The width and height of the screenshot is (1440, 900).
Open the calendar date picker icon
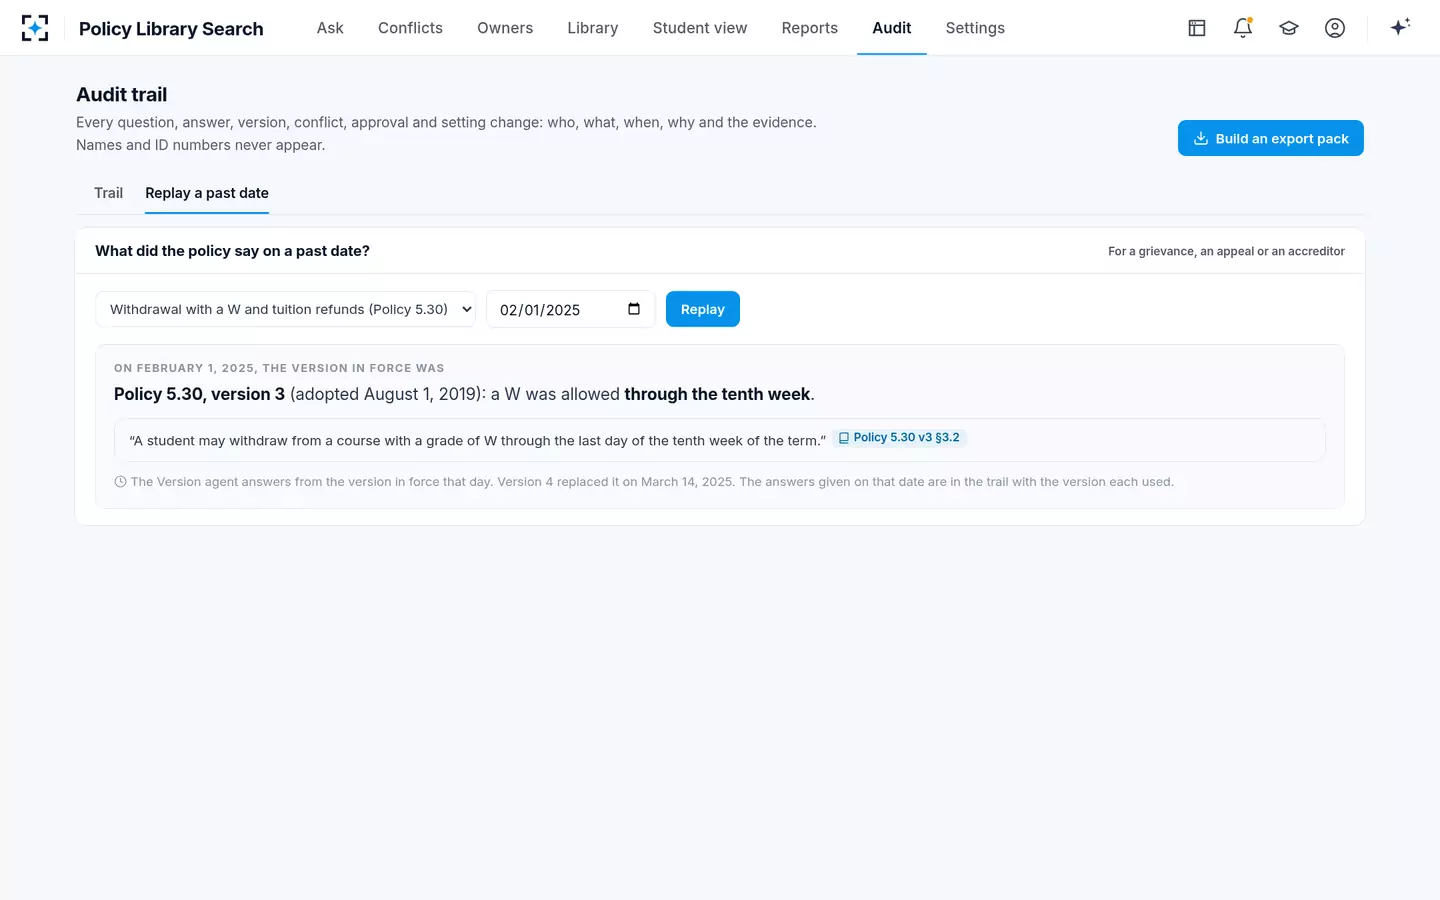coord(634,309)
